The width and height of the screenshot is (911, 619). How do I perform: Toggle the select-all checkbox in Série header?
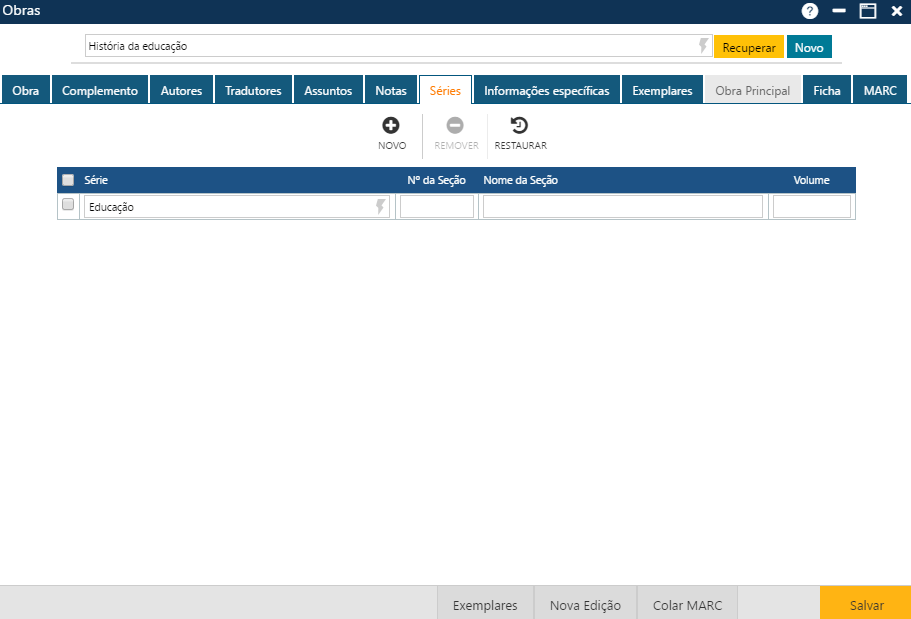tap(68, 180)
